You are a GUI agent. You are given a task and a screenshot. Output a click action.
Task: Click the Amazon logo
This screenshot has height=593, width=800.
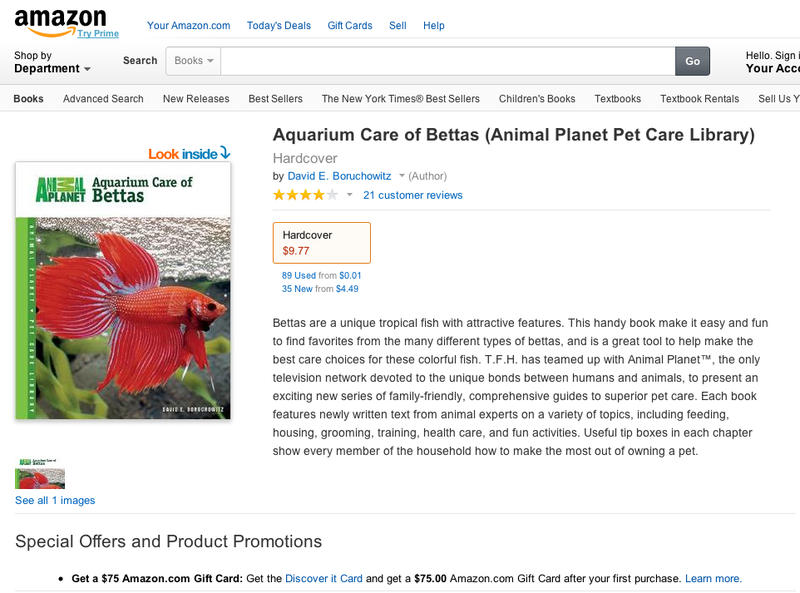(59, 20)
